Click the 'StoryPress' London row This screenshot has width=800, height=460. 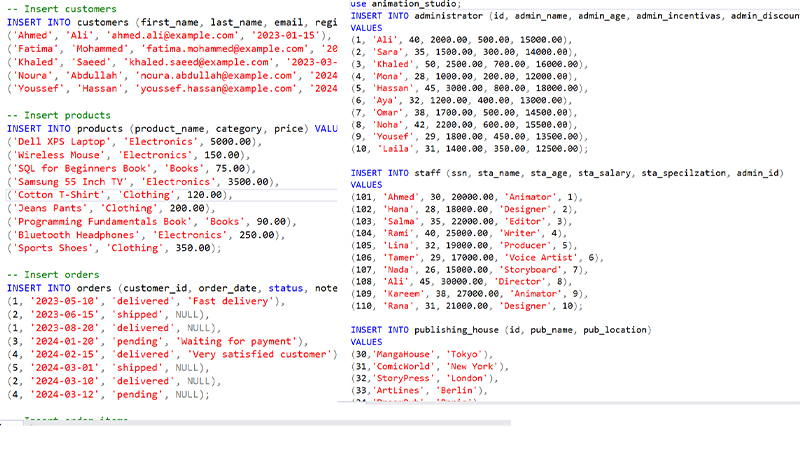click(x=424, y=378)
